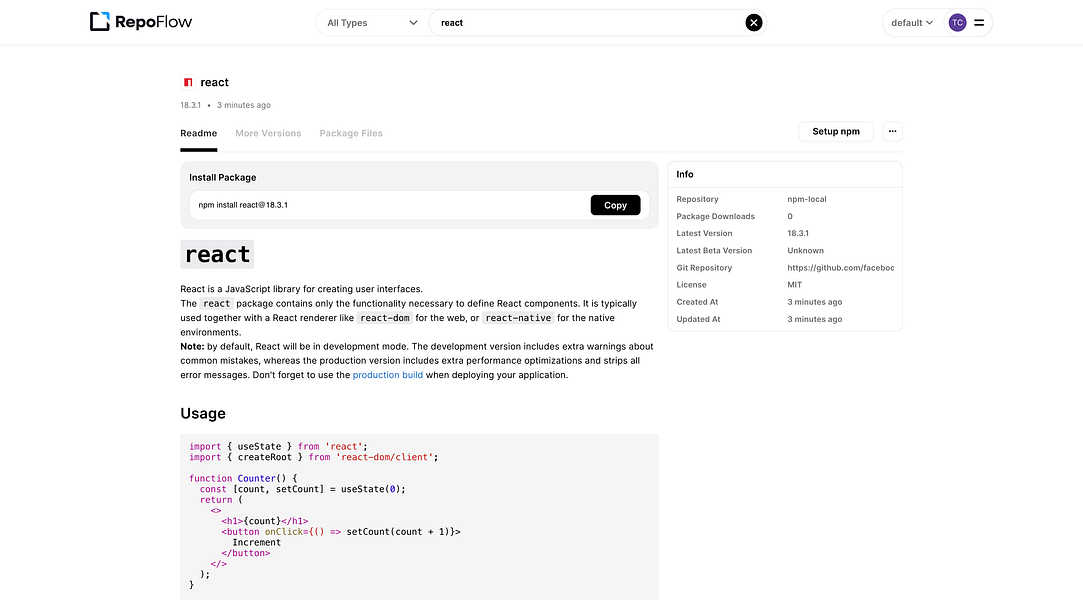Click the function Counter code line
Image resolution: width=1083 pixels, height=600 pixels.
[x=243, y=478]
